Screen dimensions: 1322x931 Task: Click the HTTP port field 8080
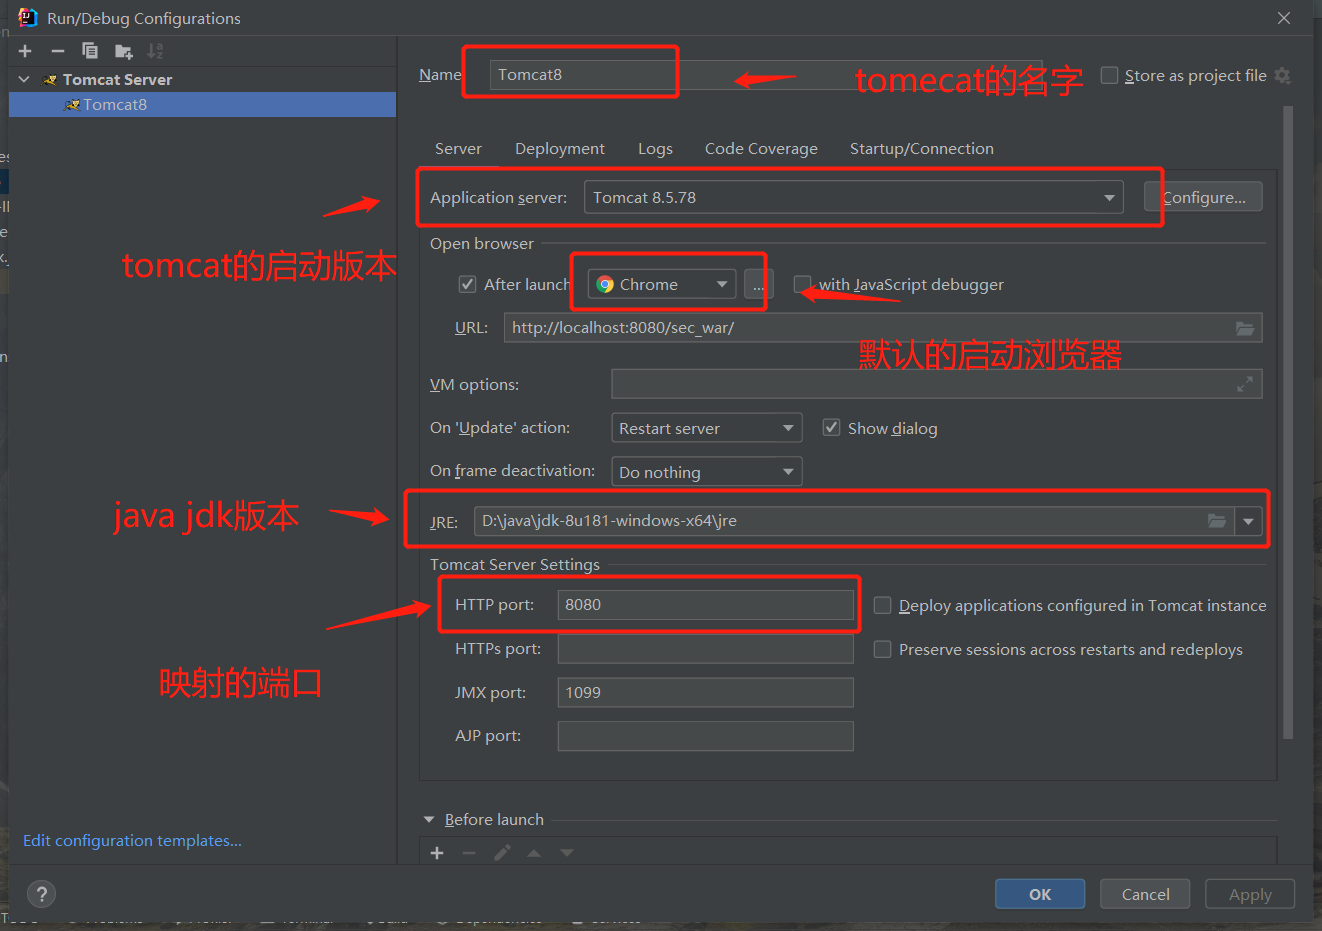tap(705, 605)
